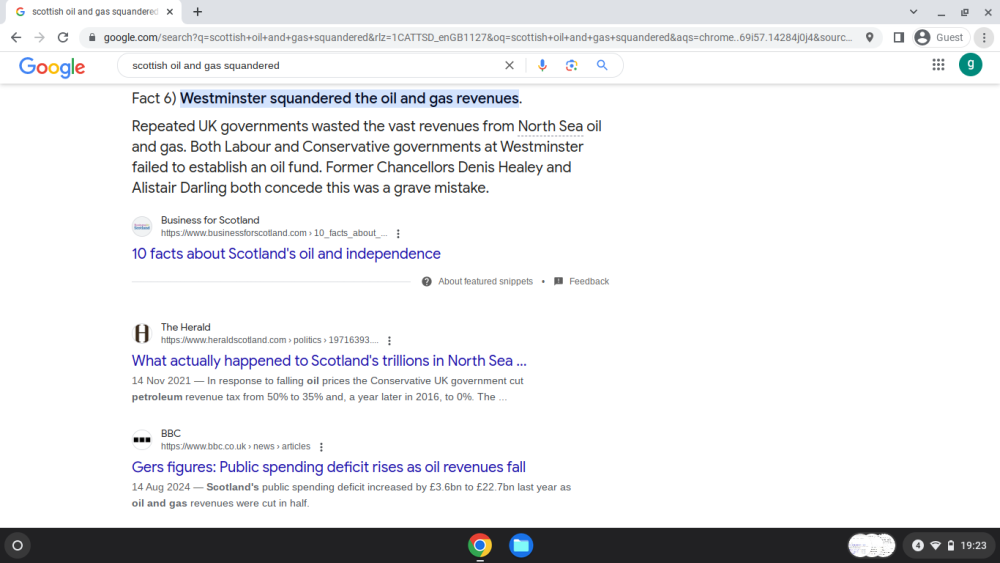The height and width of the screenshot is (563, 1000).
Task: Click the bbc.co.uk URL breadcrumb
Action: [235, 446]
